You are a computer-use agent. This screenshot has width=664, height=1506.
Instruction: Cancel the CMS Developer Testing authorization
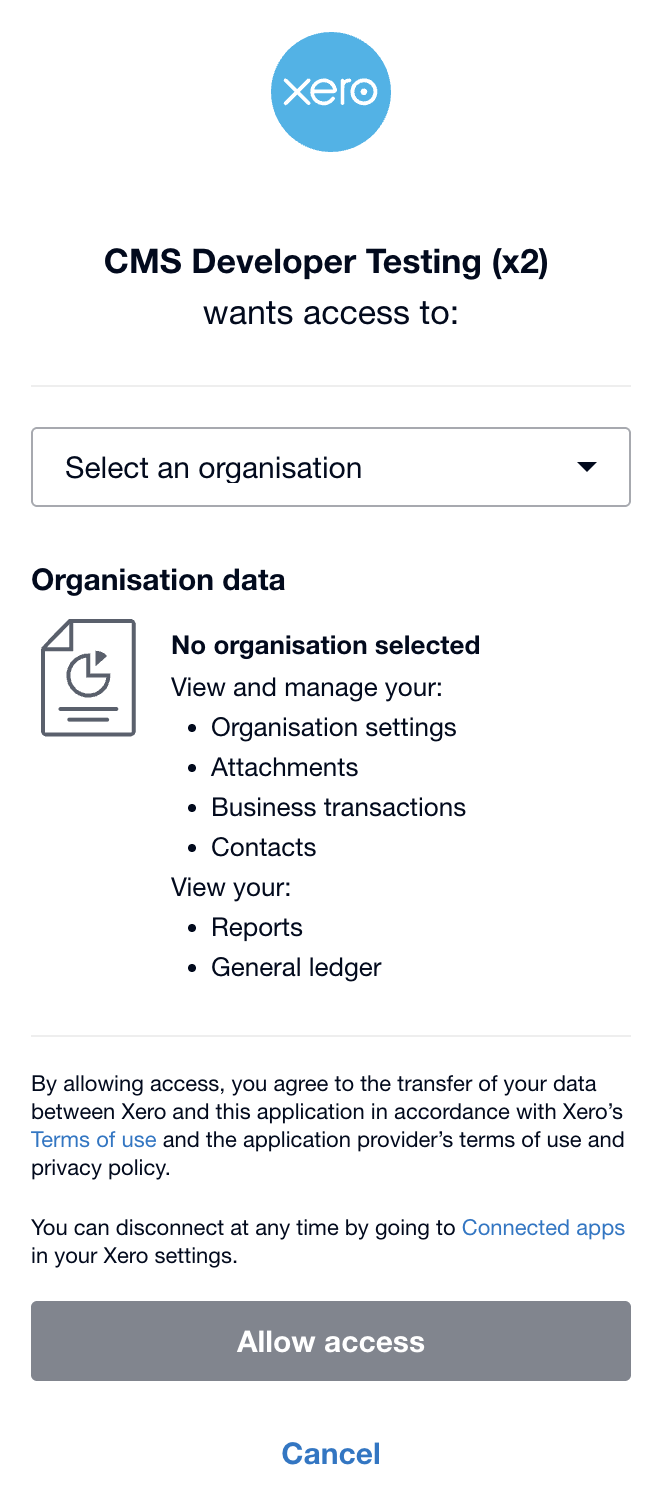tap(331, 1453)
